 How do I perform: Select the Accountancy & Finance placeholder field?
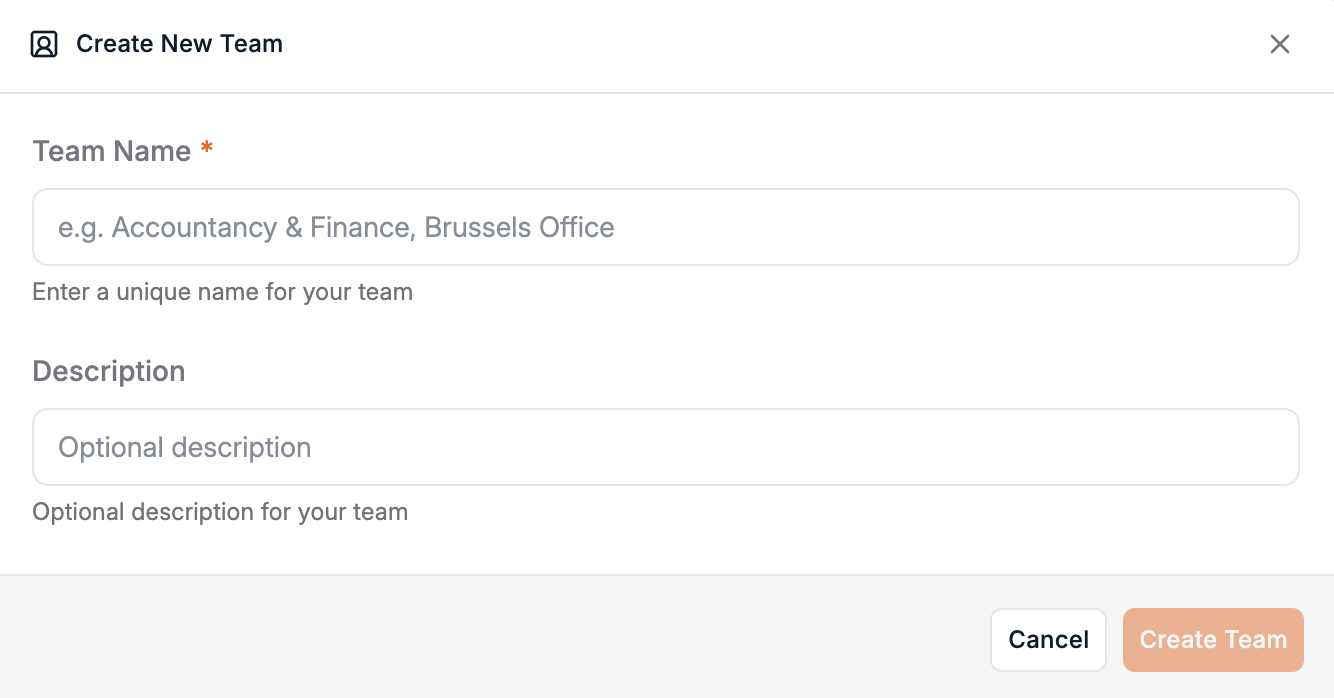pyautogui.click(x=665, y=227)
